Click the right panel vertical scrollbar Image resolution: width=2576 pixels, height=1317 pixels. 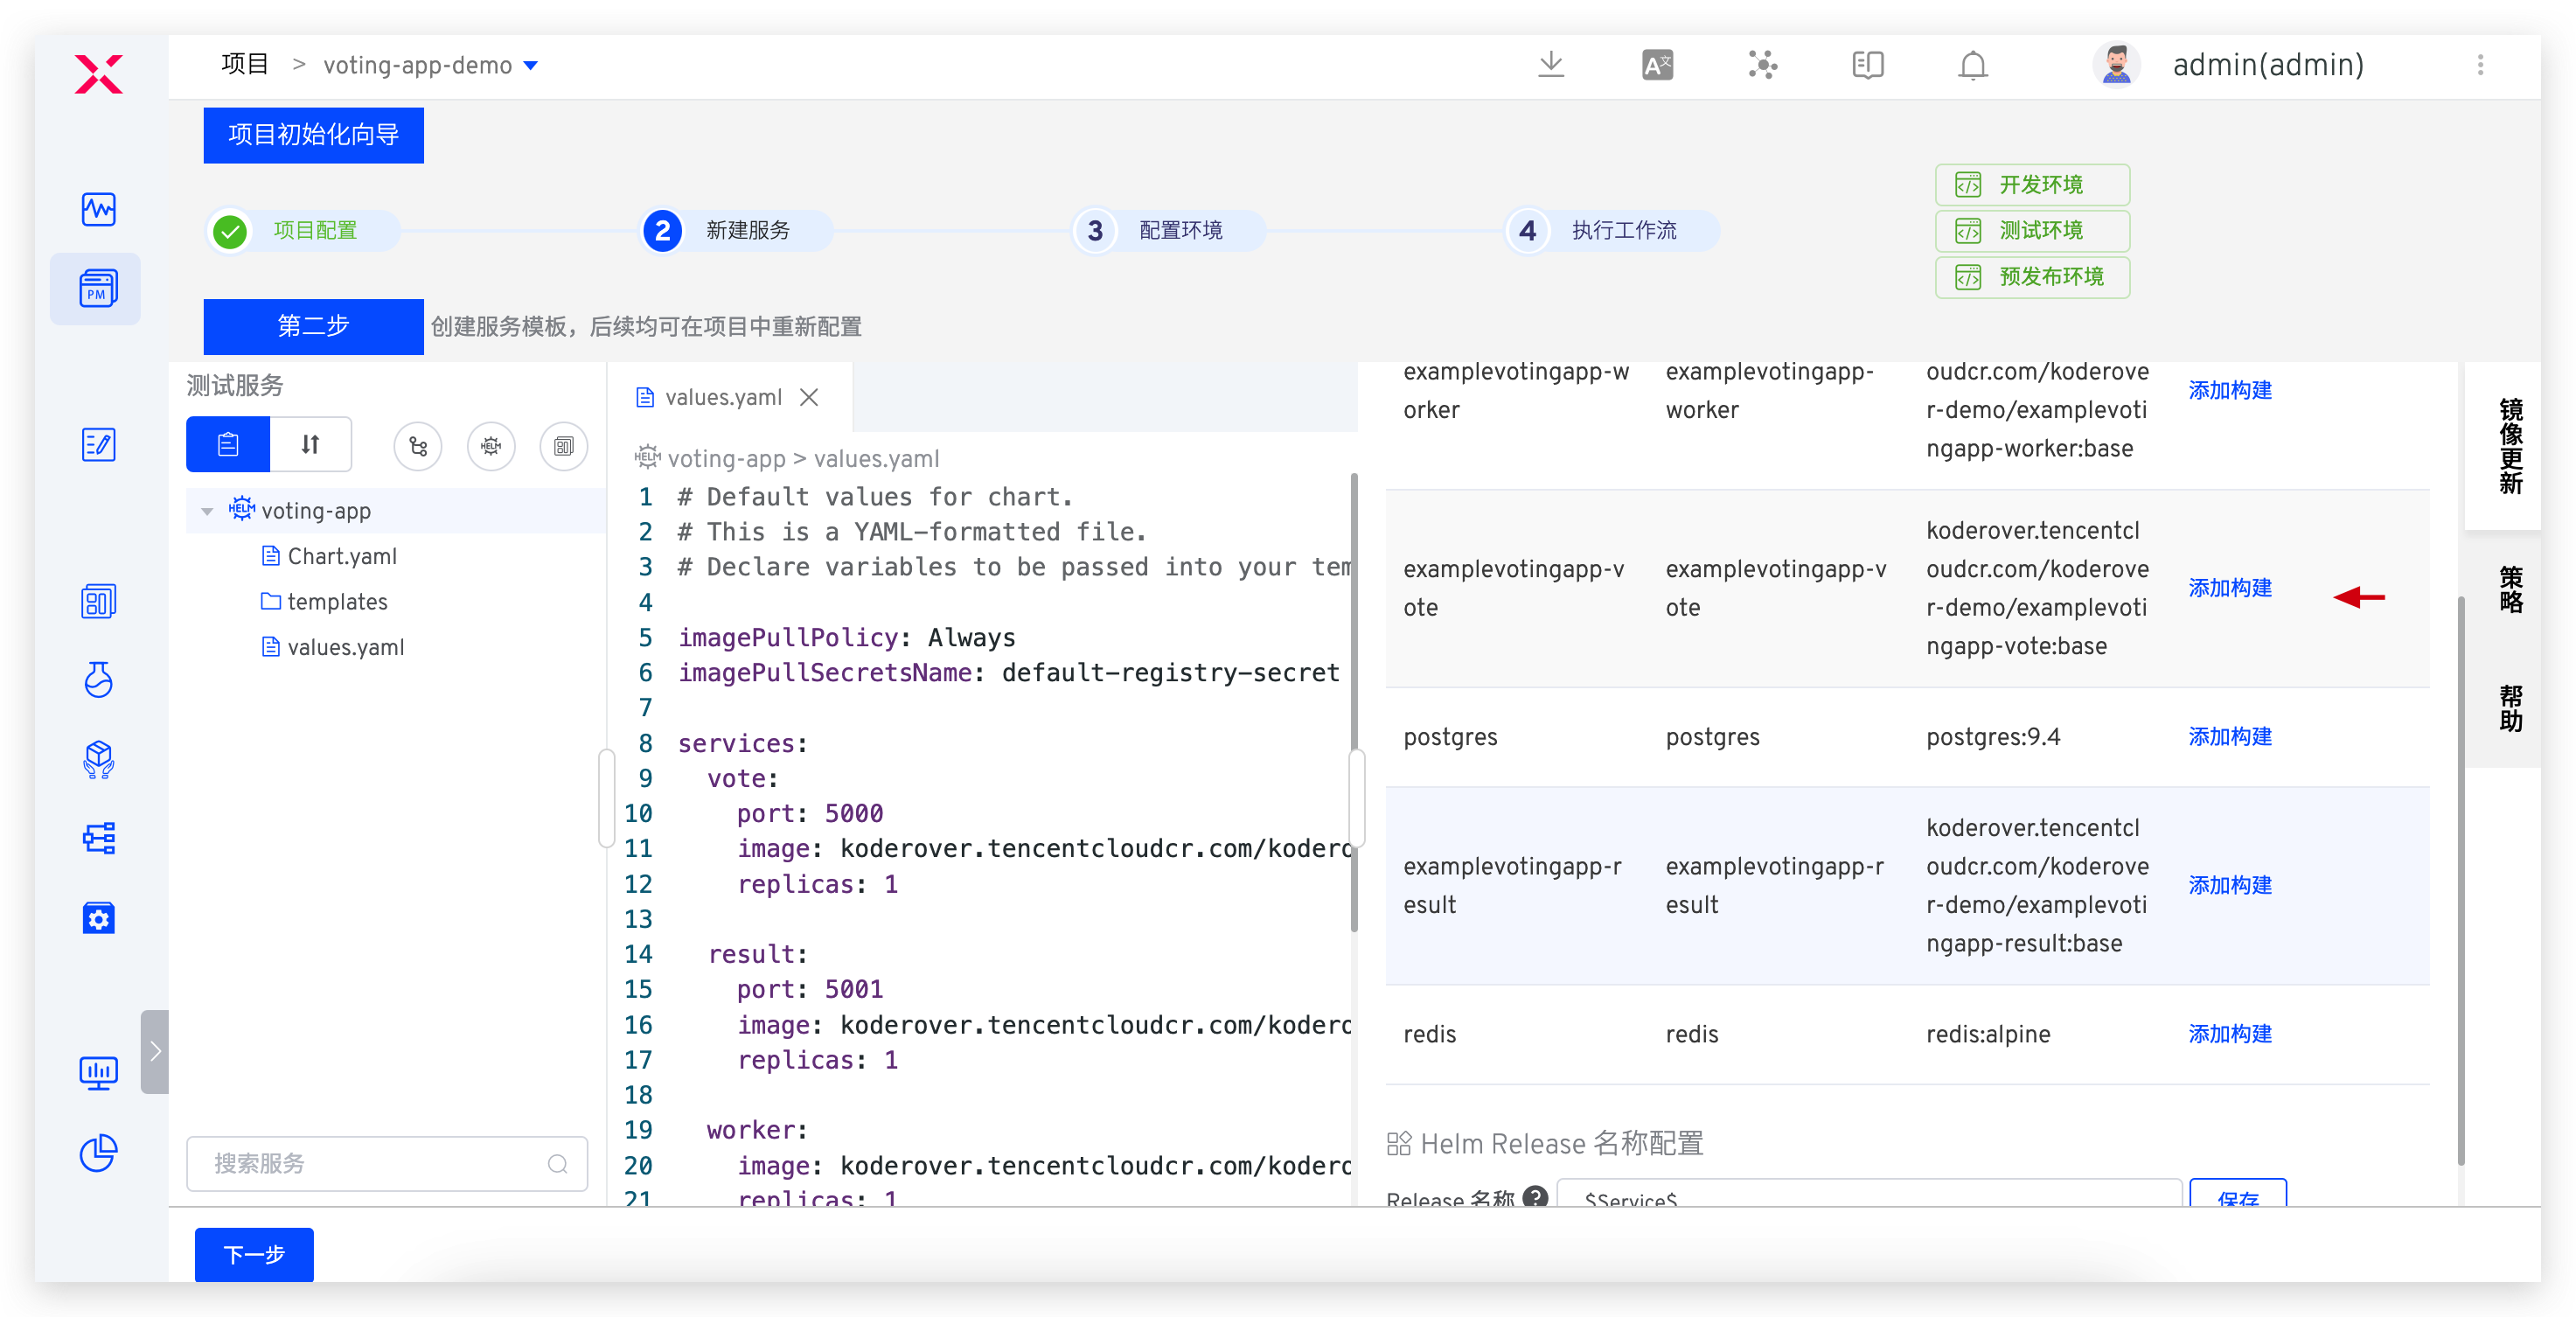(2460, 880)
